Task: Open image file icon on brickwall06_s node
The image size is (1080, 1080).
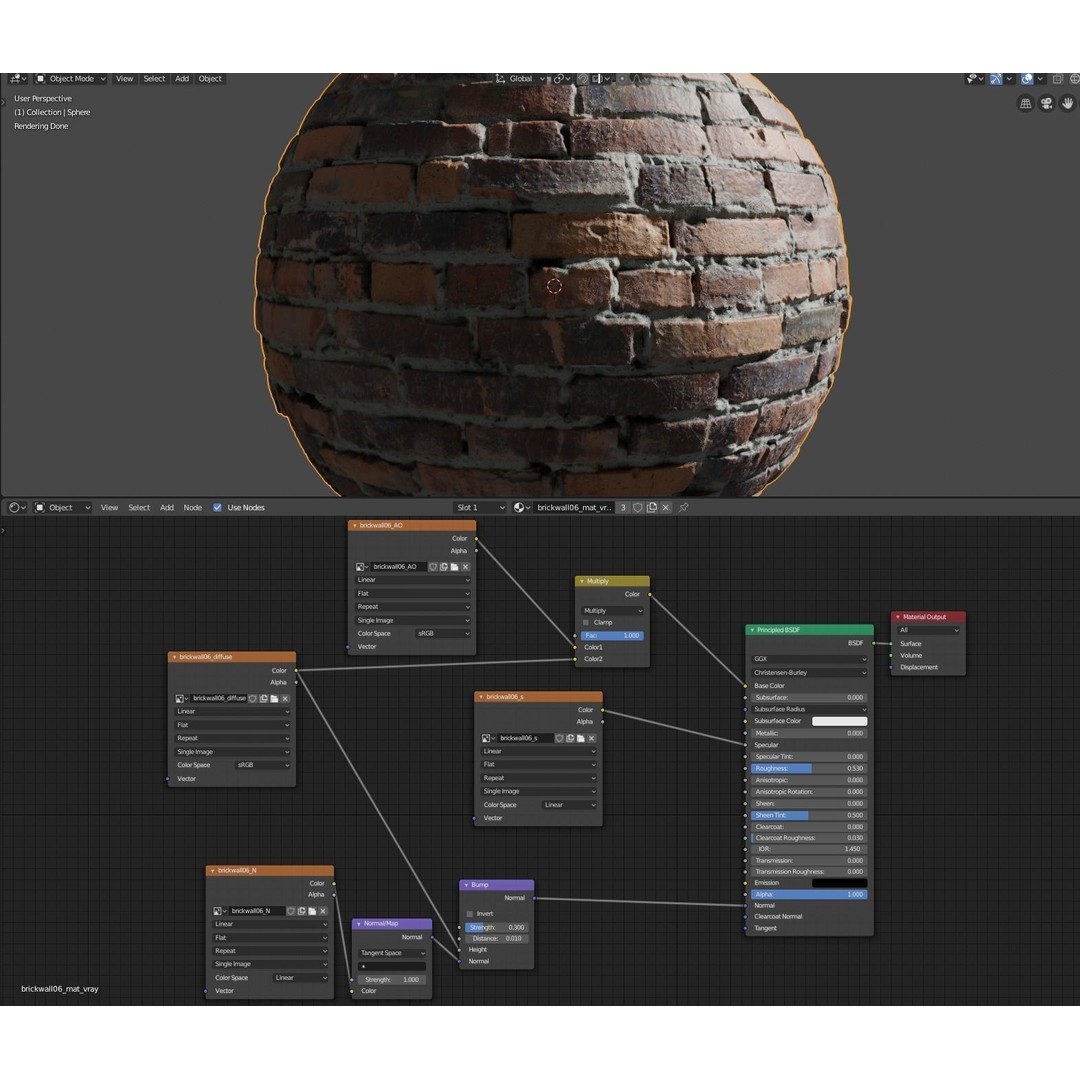Action: [x=581, y=738]
